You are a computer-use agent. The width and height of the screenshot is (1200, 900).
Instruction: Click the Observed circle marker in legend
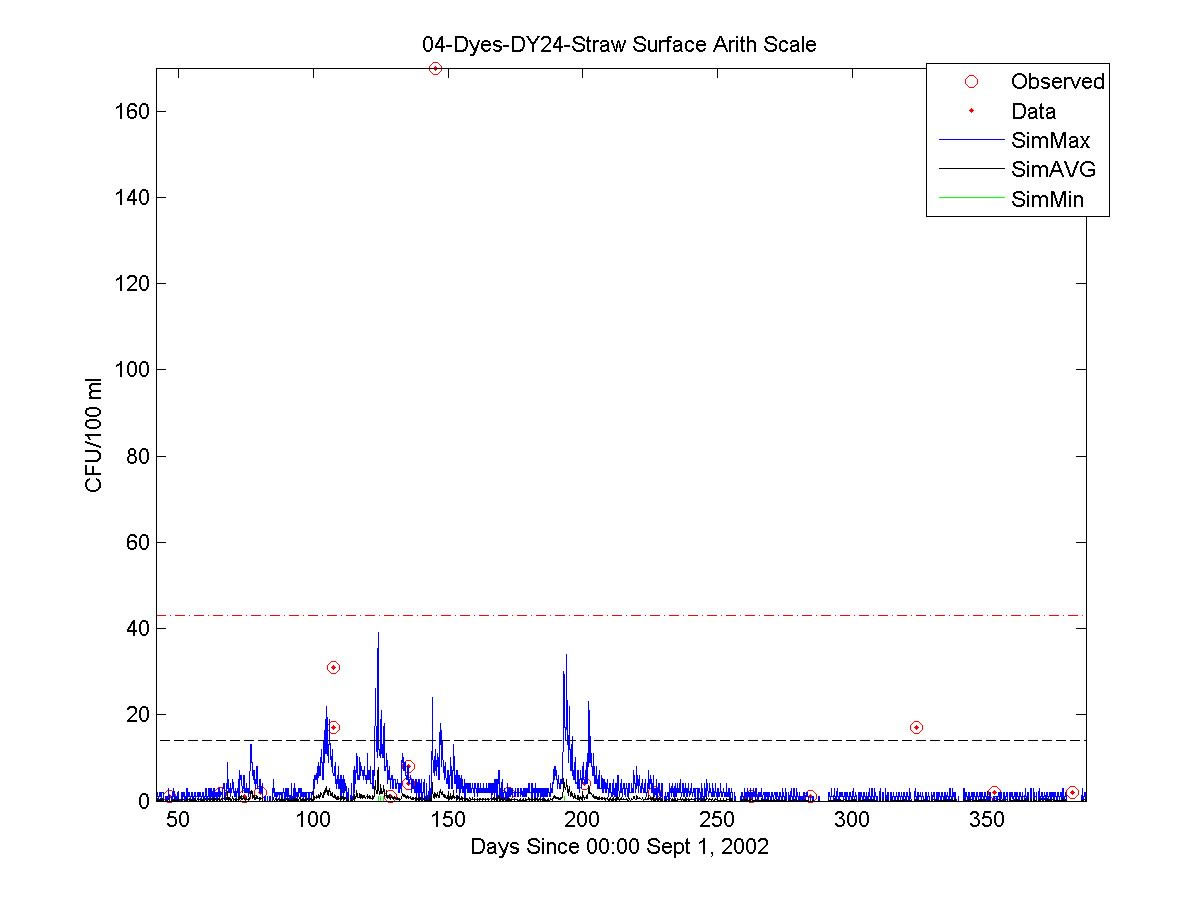969,82
